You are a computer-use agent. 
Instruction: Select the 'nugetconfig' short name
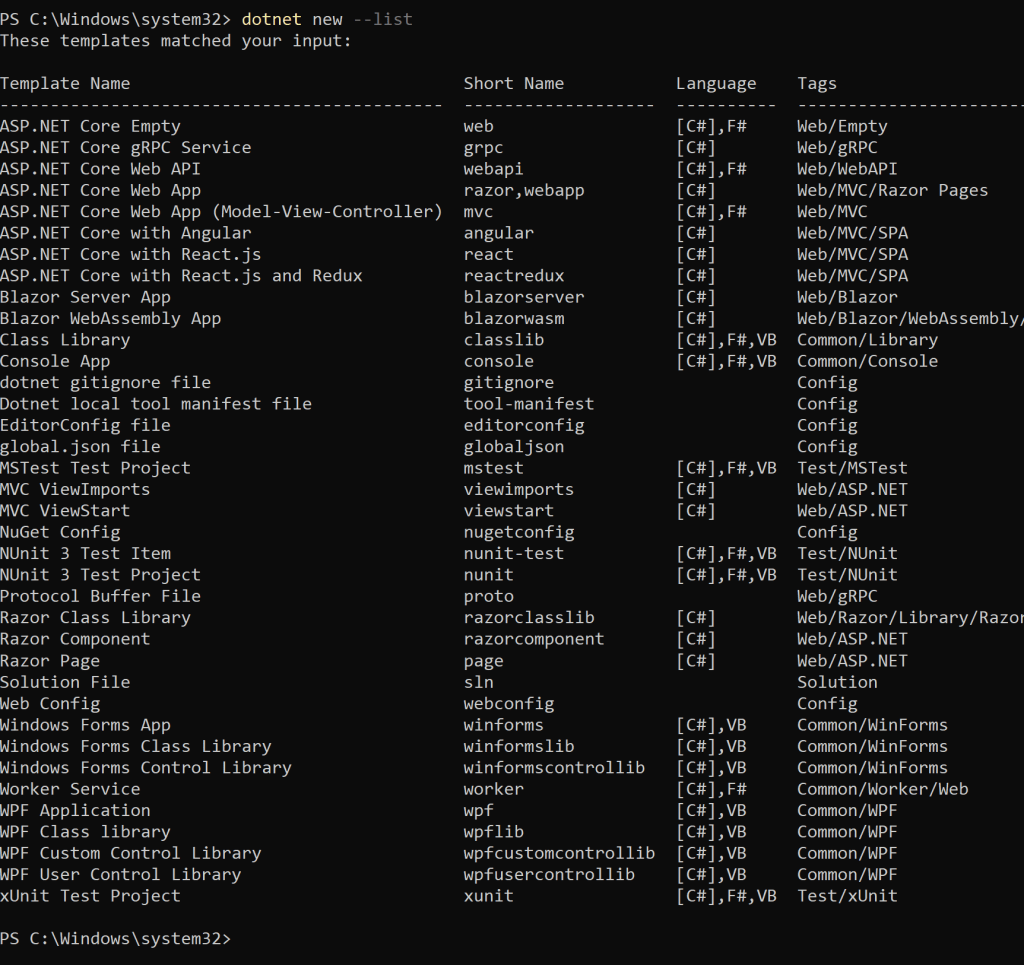519,533
